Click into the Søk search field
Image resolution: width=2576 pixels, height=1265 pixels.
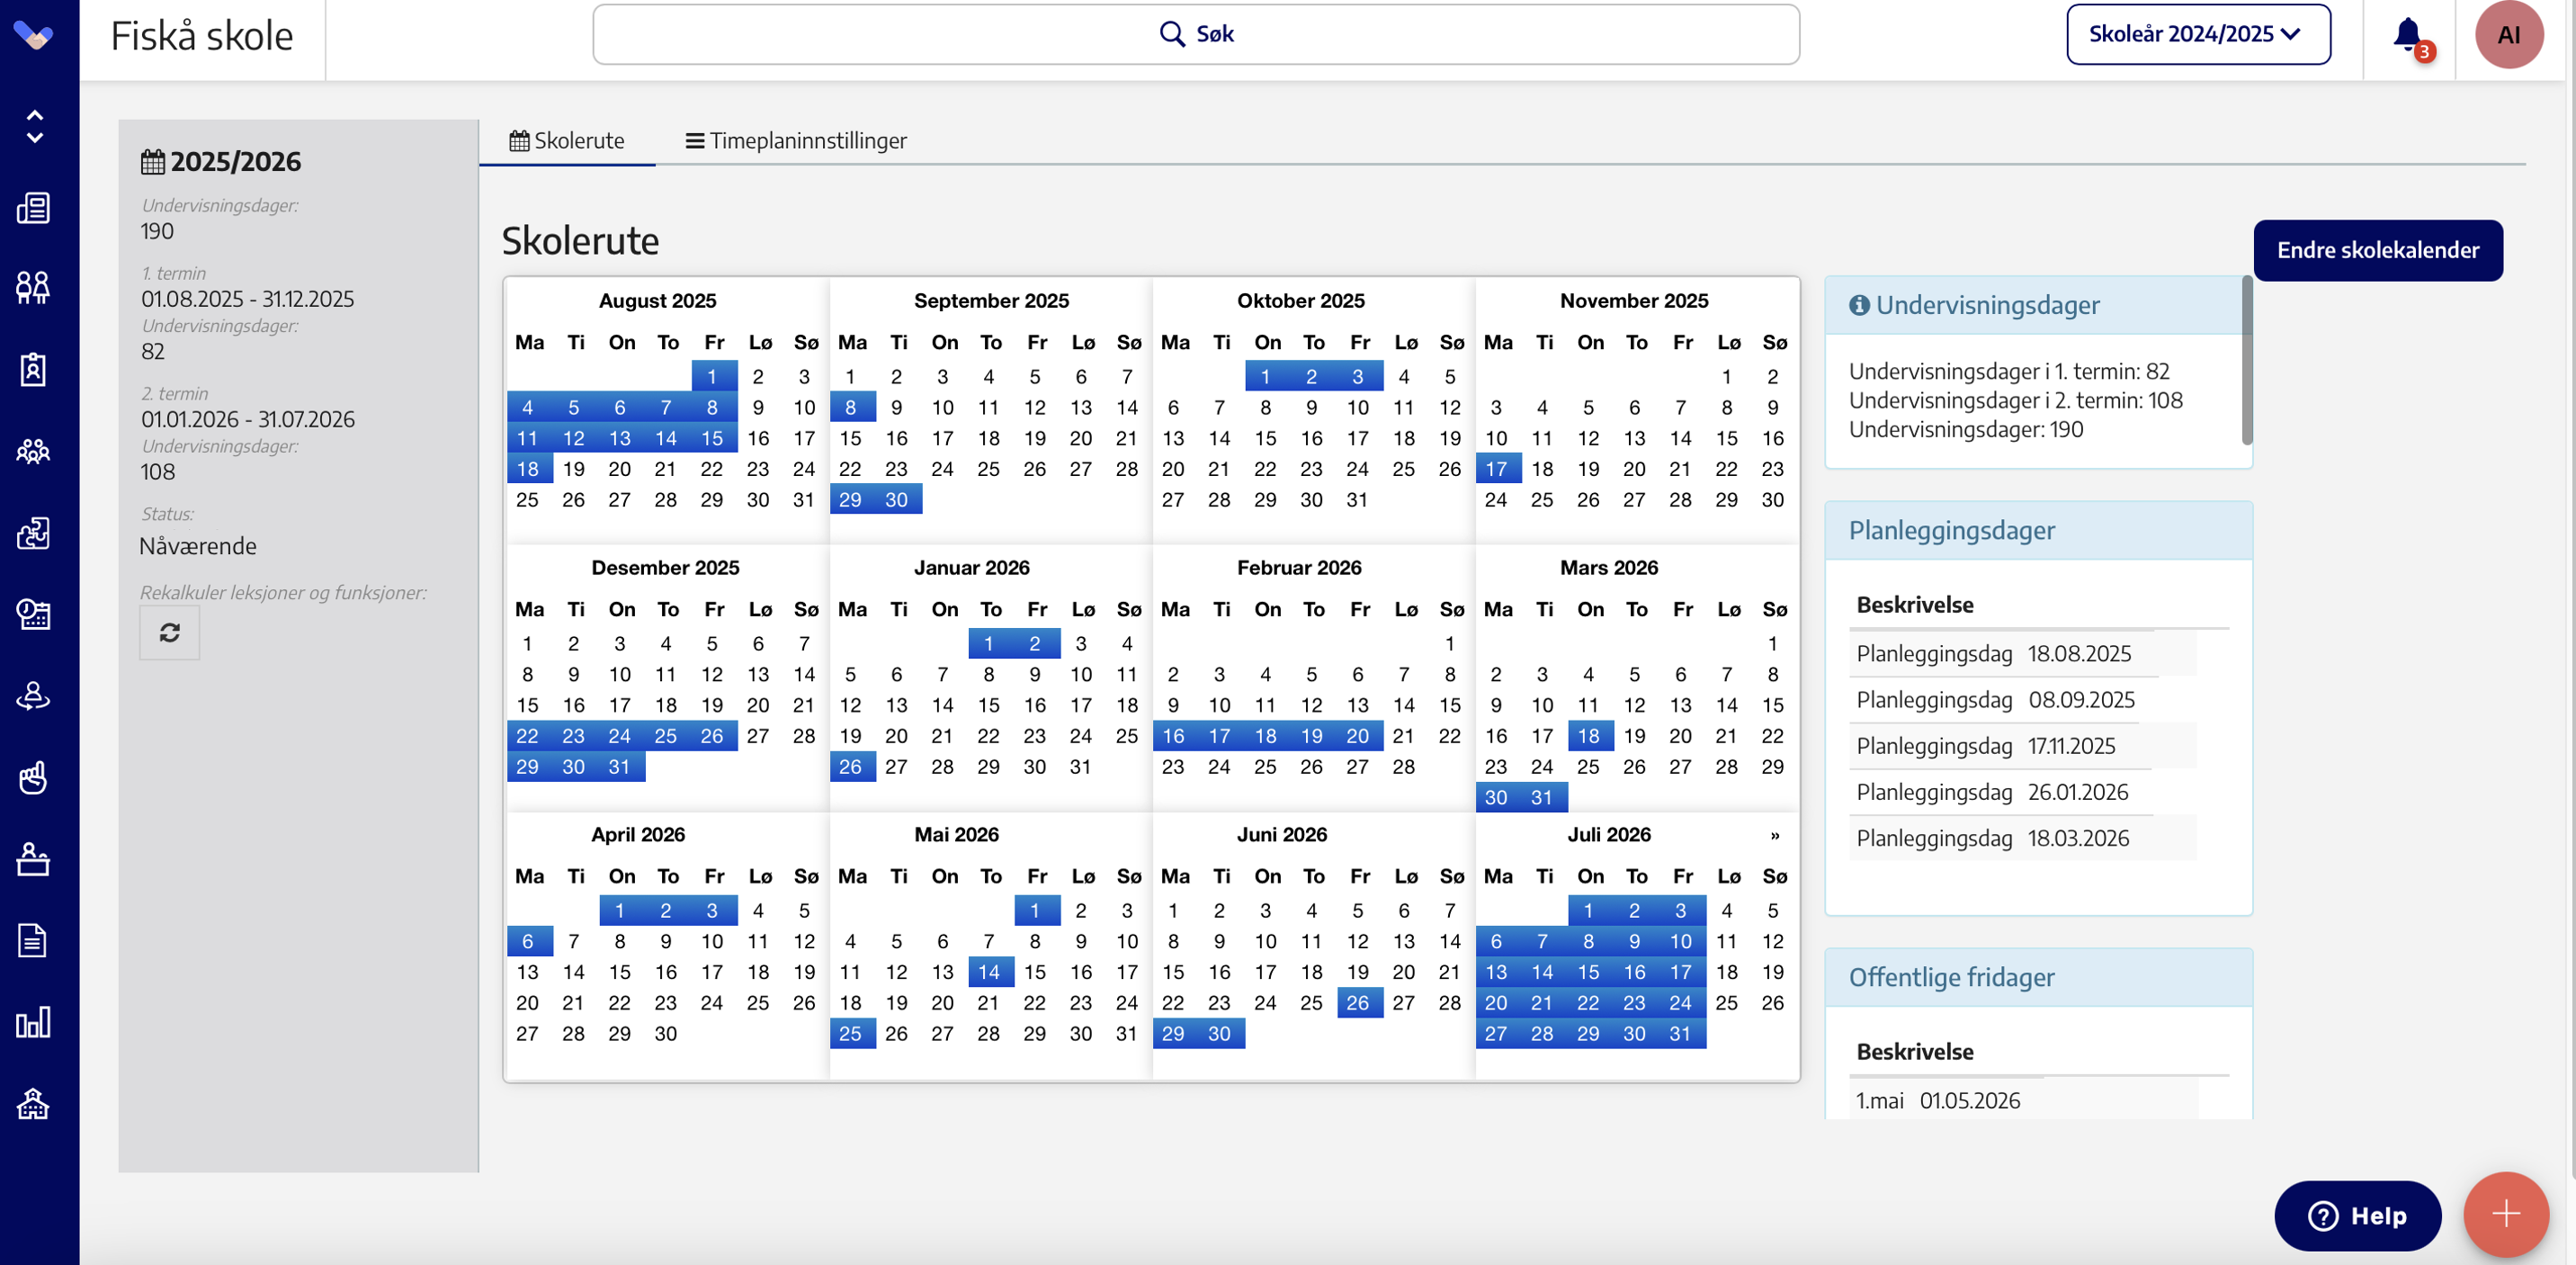coord(1196,34)
